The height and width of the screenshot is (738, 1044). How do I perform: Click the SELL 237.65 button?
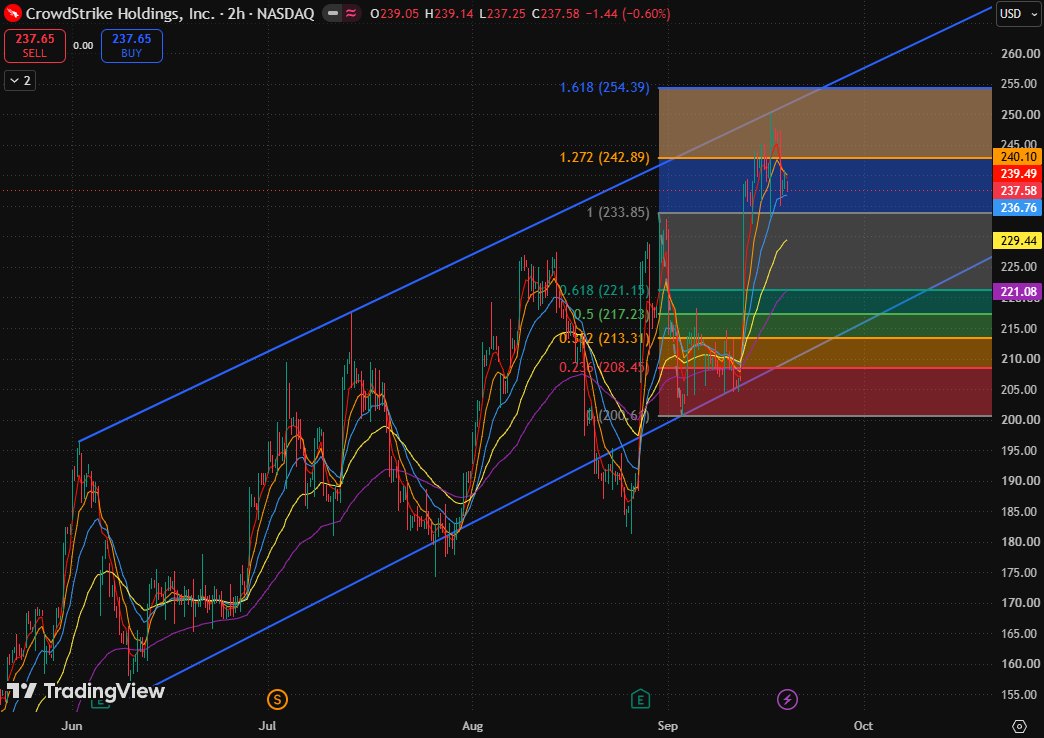click(35, 46)
